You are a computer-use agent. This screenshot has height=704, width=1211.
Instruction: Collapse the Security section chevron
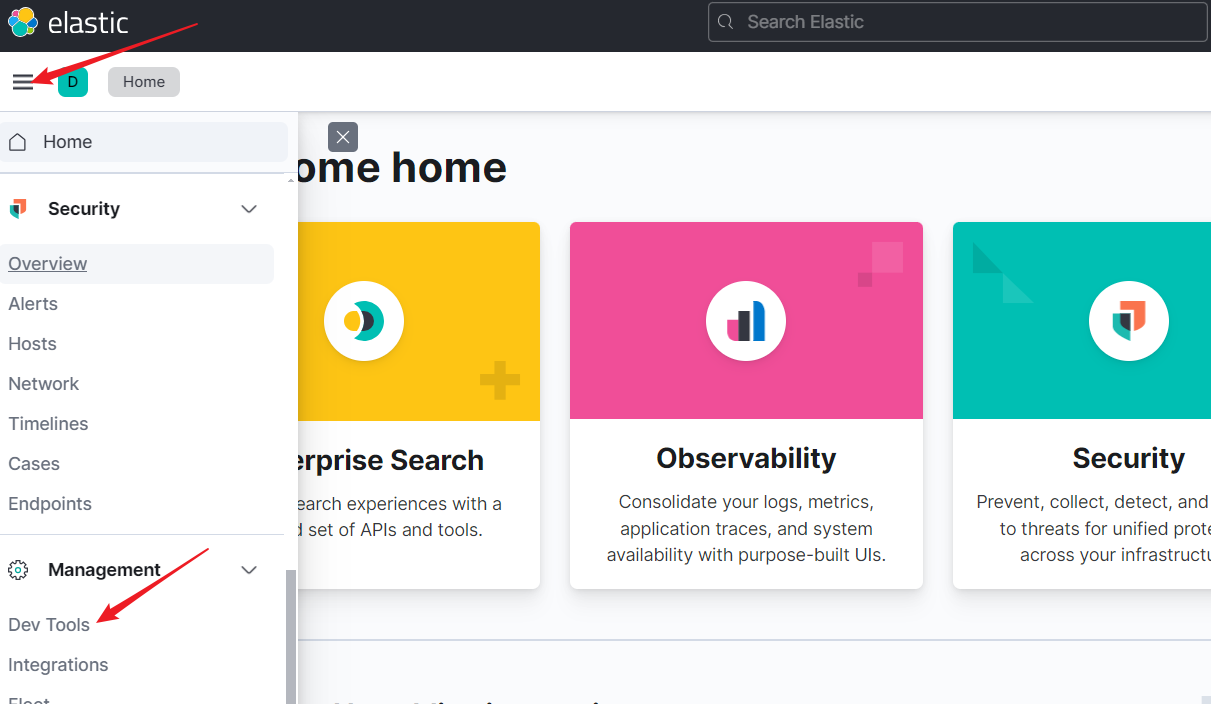coord(249,209)
